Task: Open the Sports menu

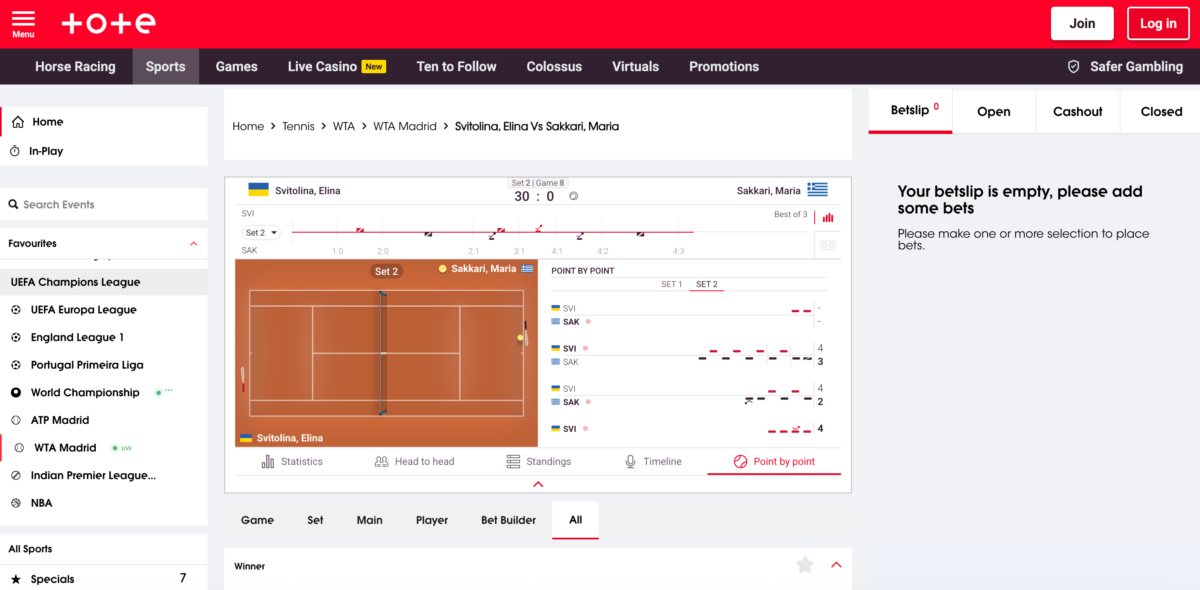Action: point(165,67)
